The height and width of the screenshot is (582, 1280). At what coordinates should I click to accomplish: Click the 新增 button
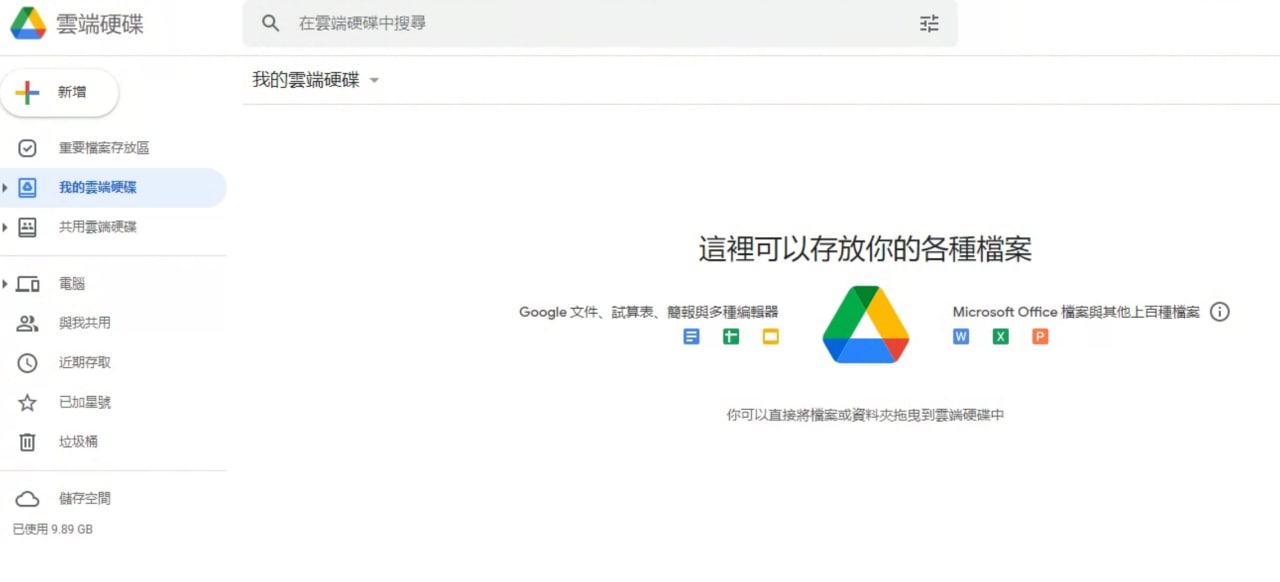click(60, 92)
